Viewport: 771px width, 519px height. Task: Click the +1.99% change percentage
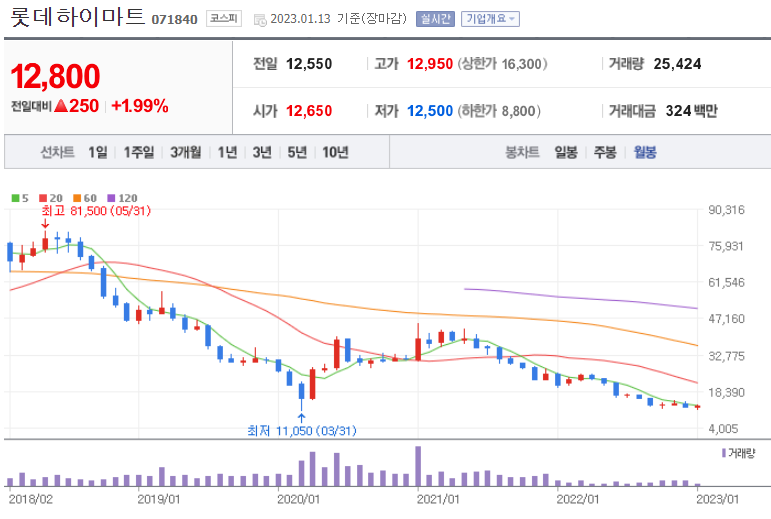(140, 106)
